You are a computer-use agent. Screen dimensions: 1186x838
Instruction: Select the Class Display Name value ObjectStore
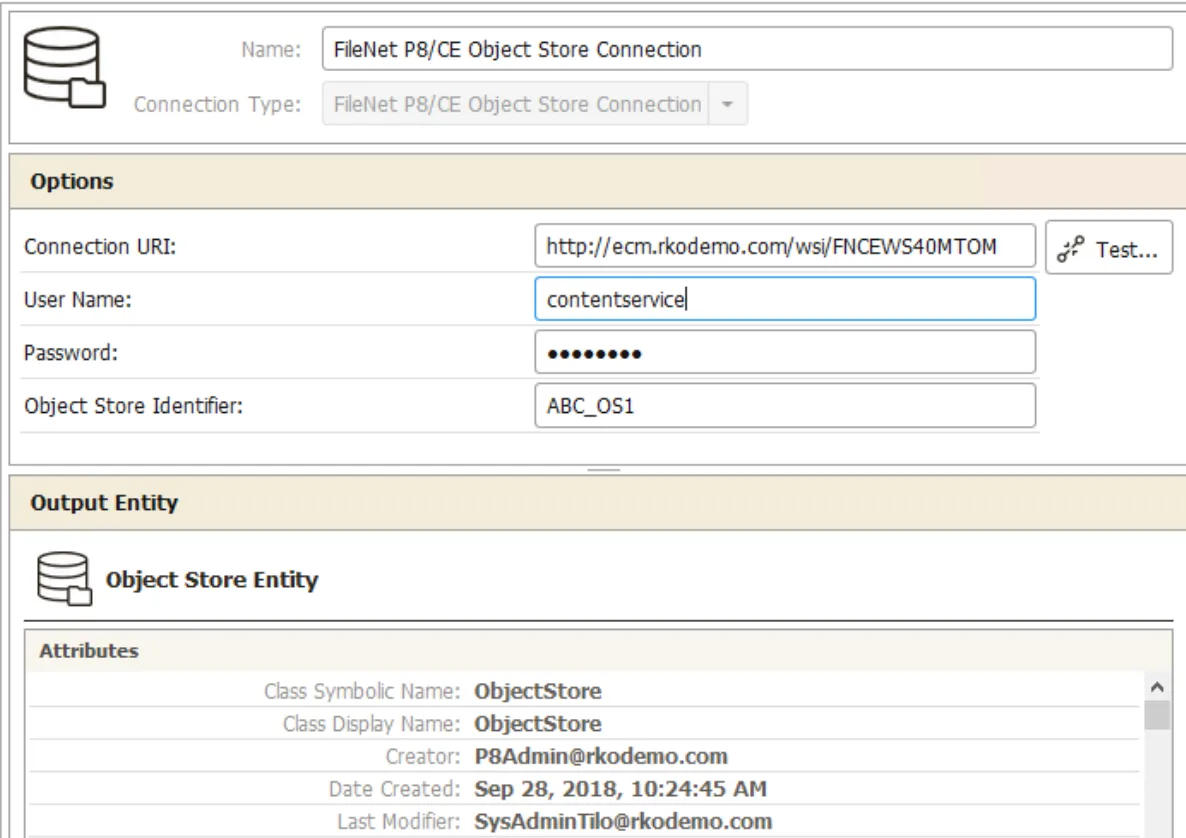coord(538,724)
